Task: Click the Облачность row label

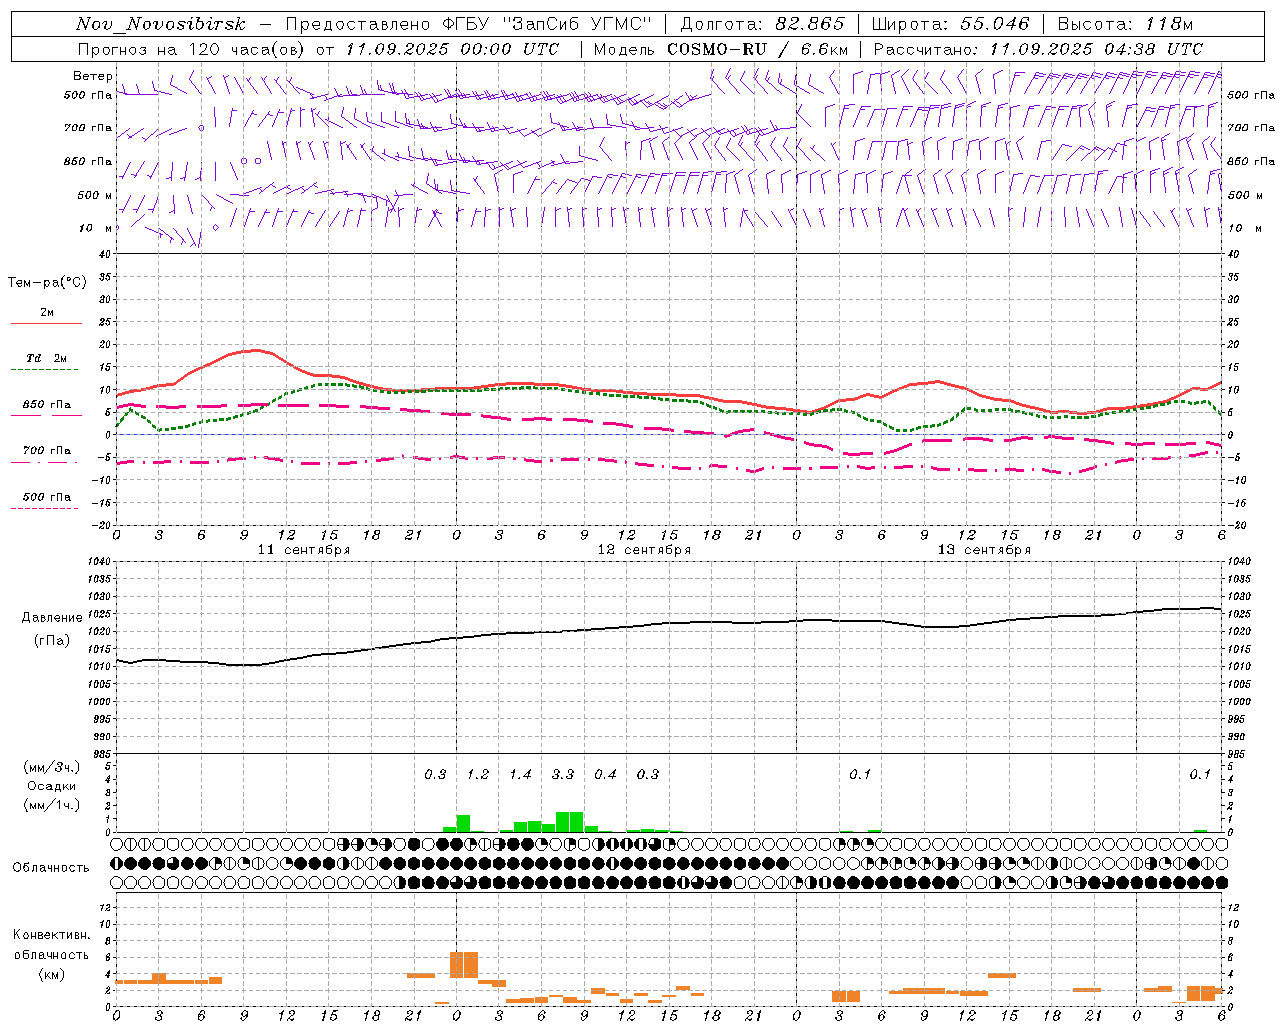Action: 51,868
